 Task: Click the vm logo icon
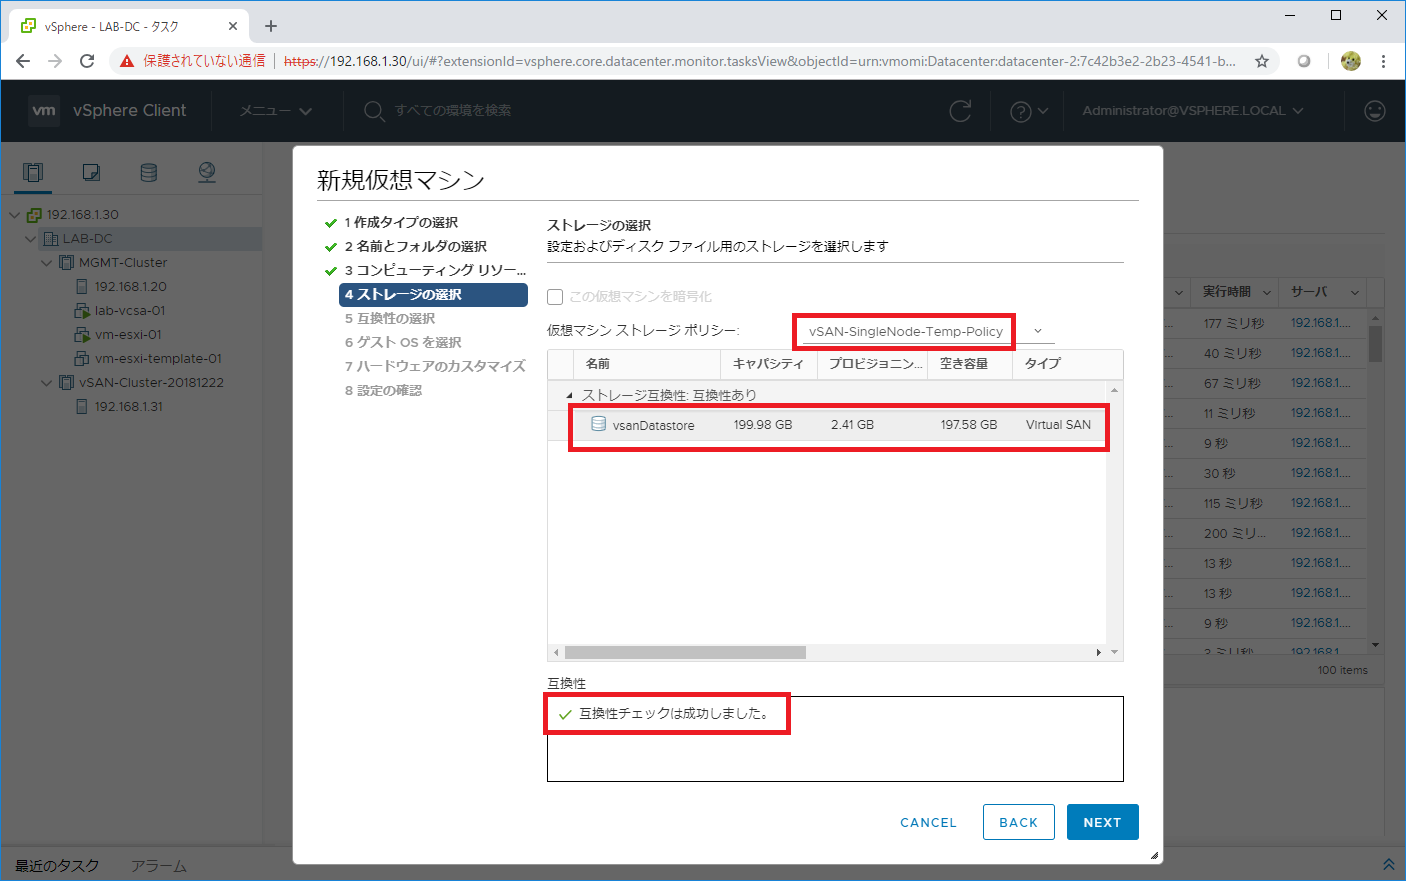(44, 110)
